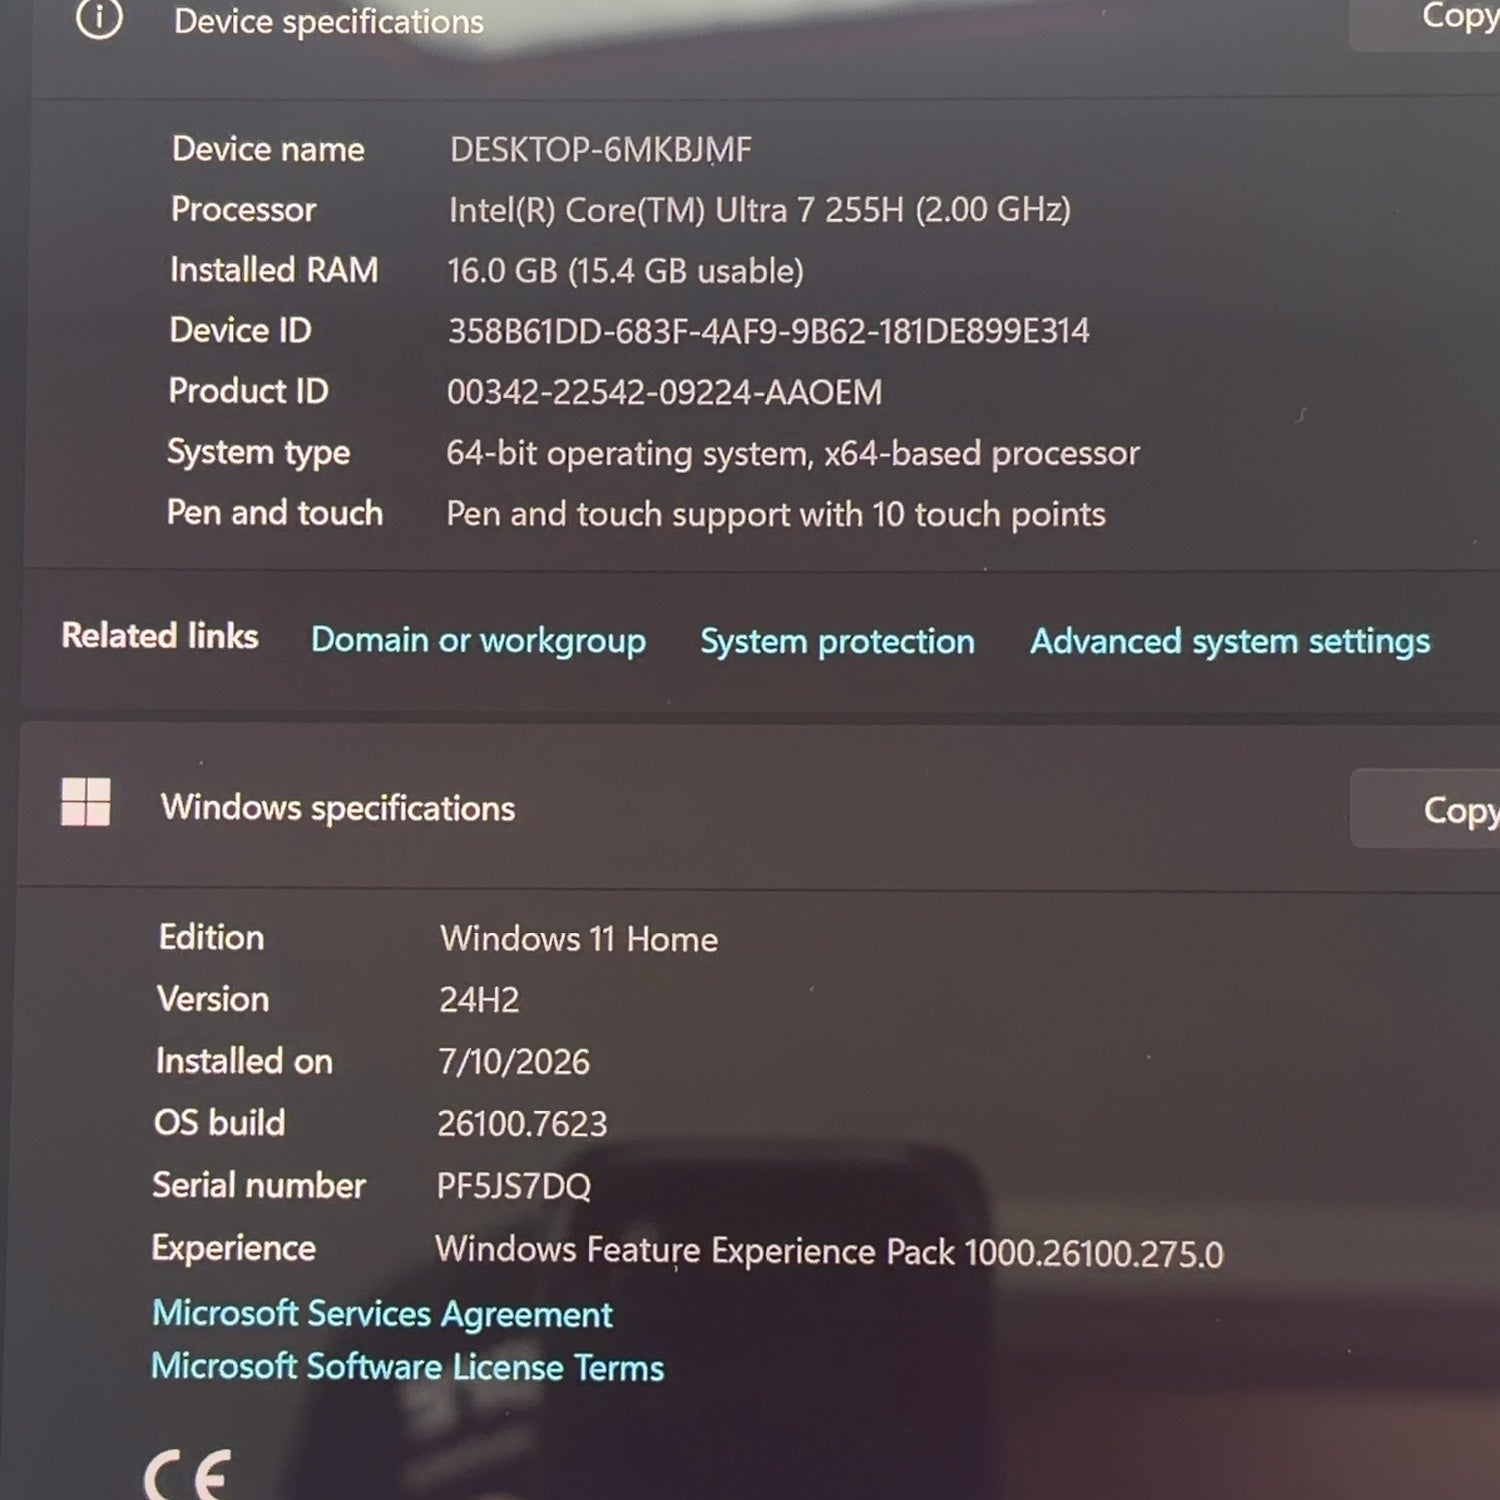Click the Installed on label
Image resolution: width=1500 pixels, height=1500 pixels.
(x=244, y=1061)
